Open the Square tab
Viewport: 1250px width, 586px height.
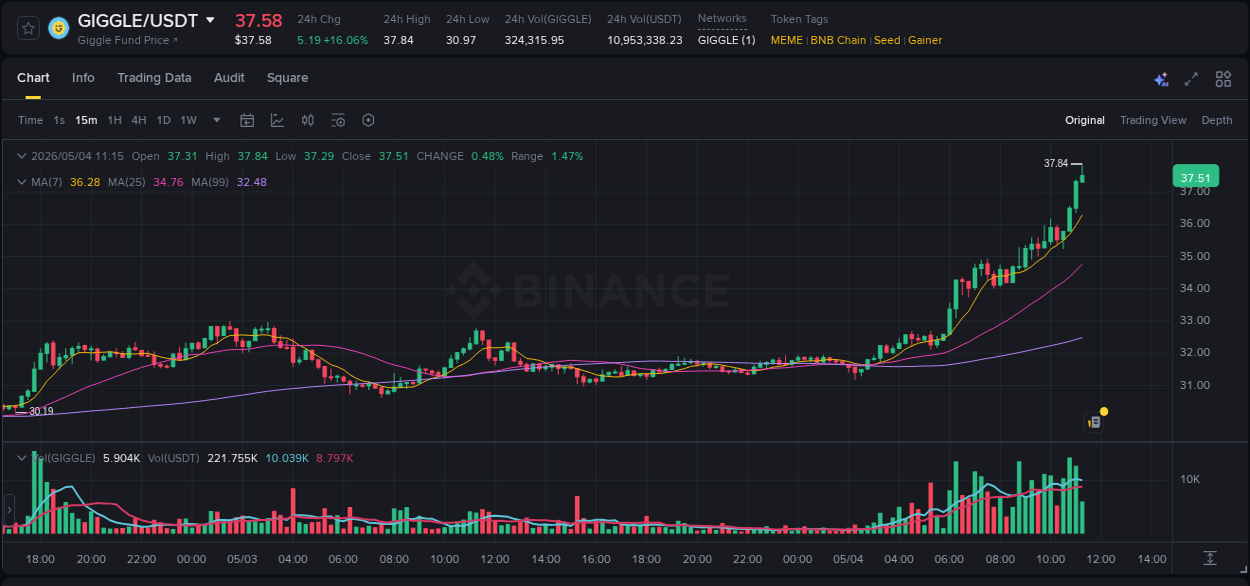point(287,78)
